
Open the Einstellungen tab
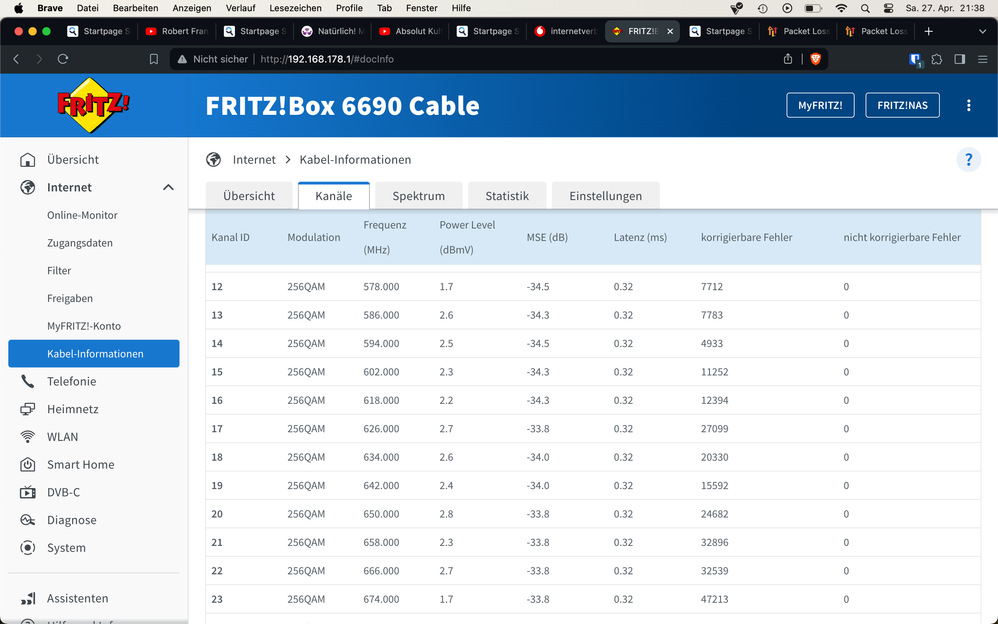coord(605,195)
